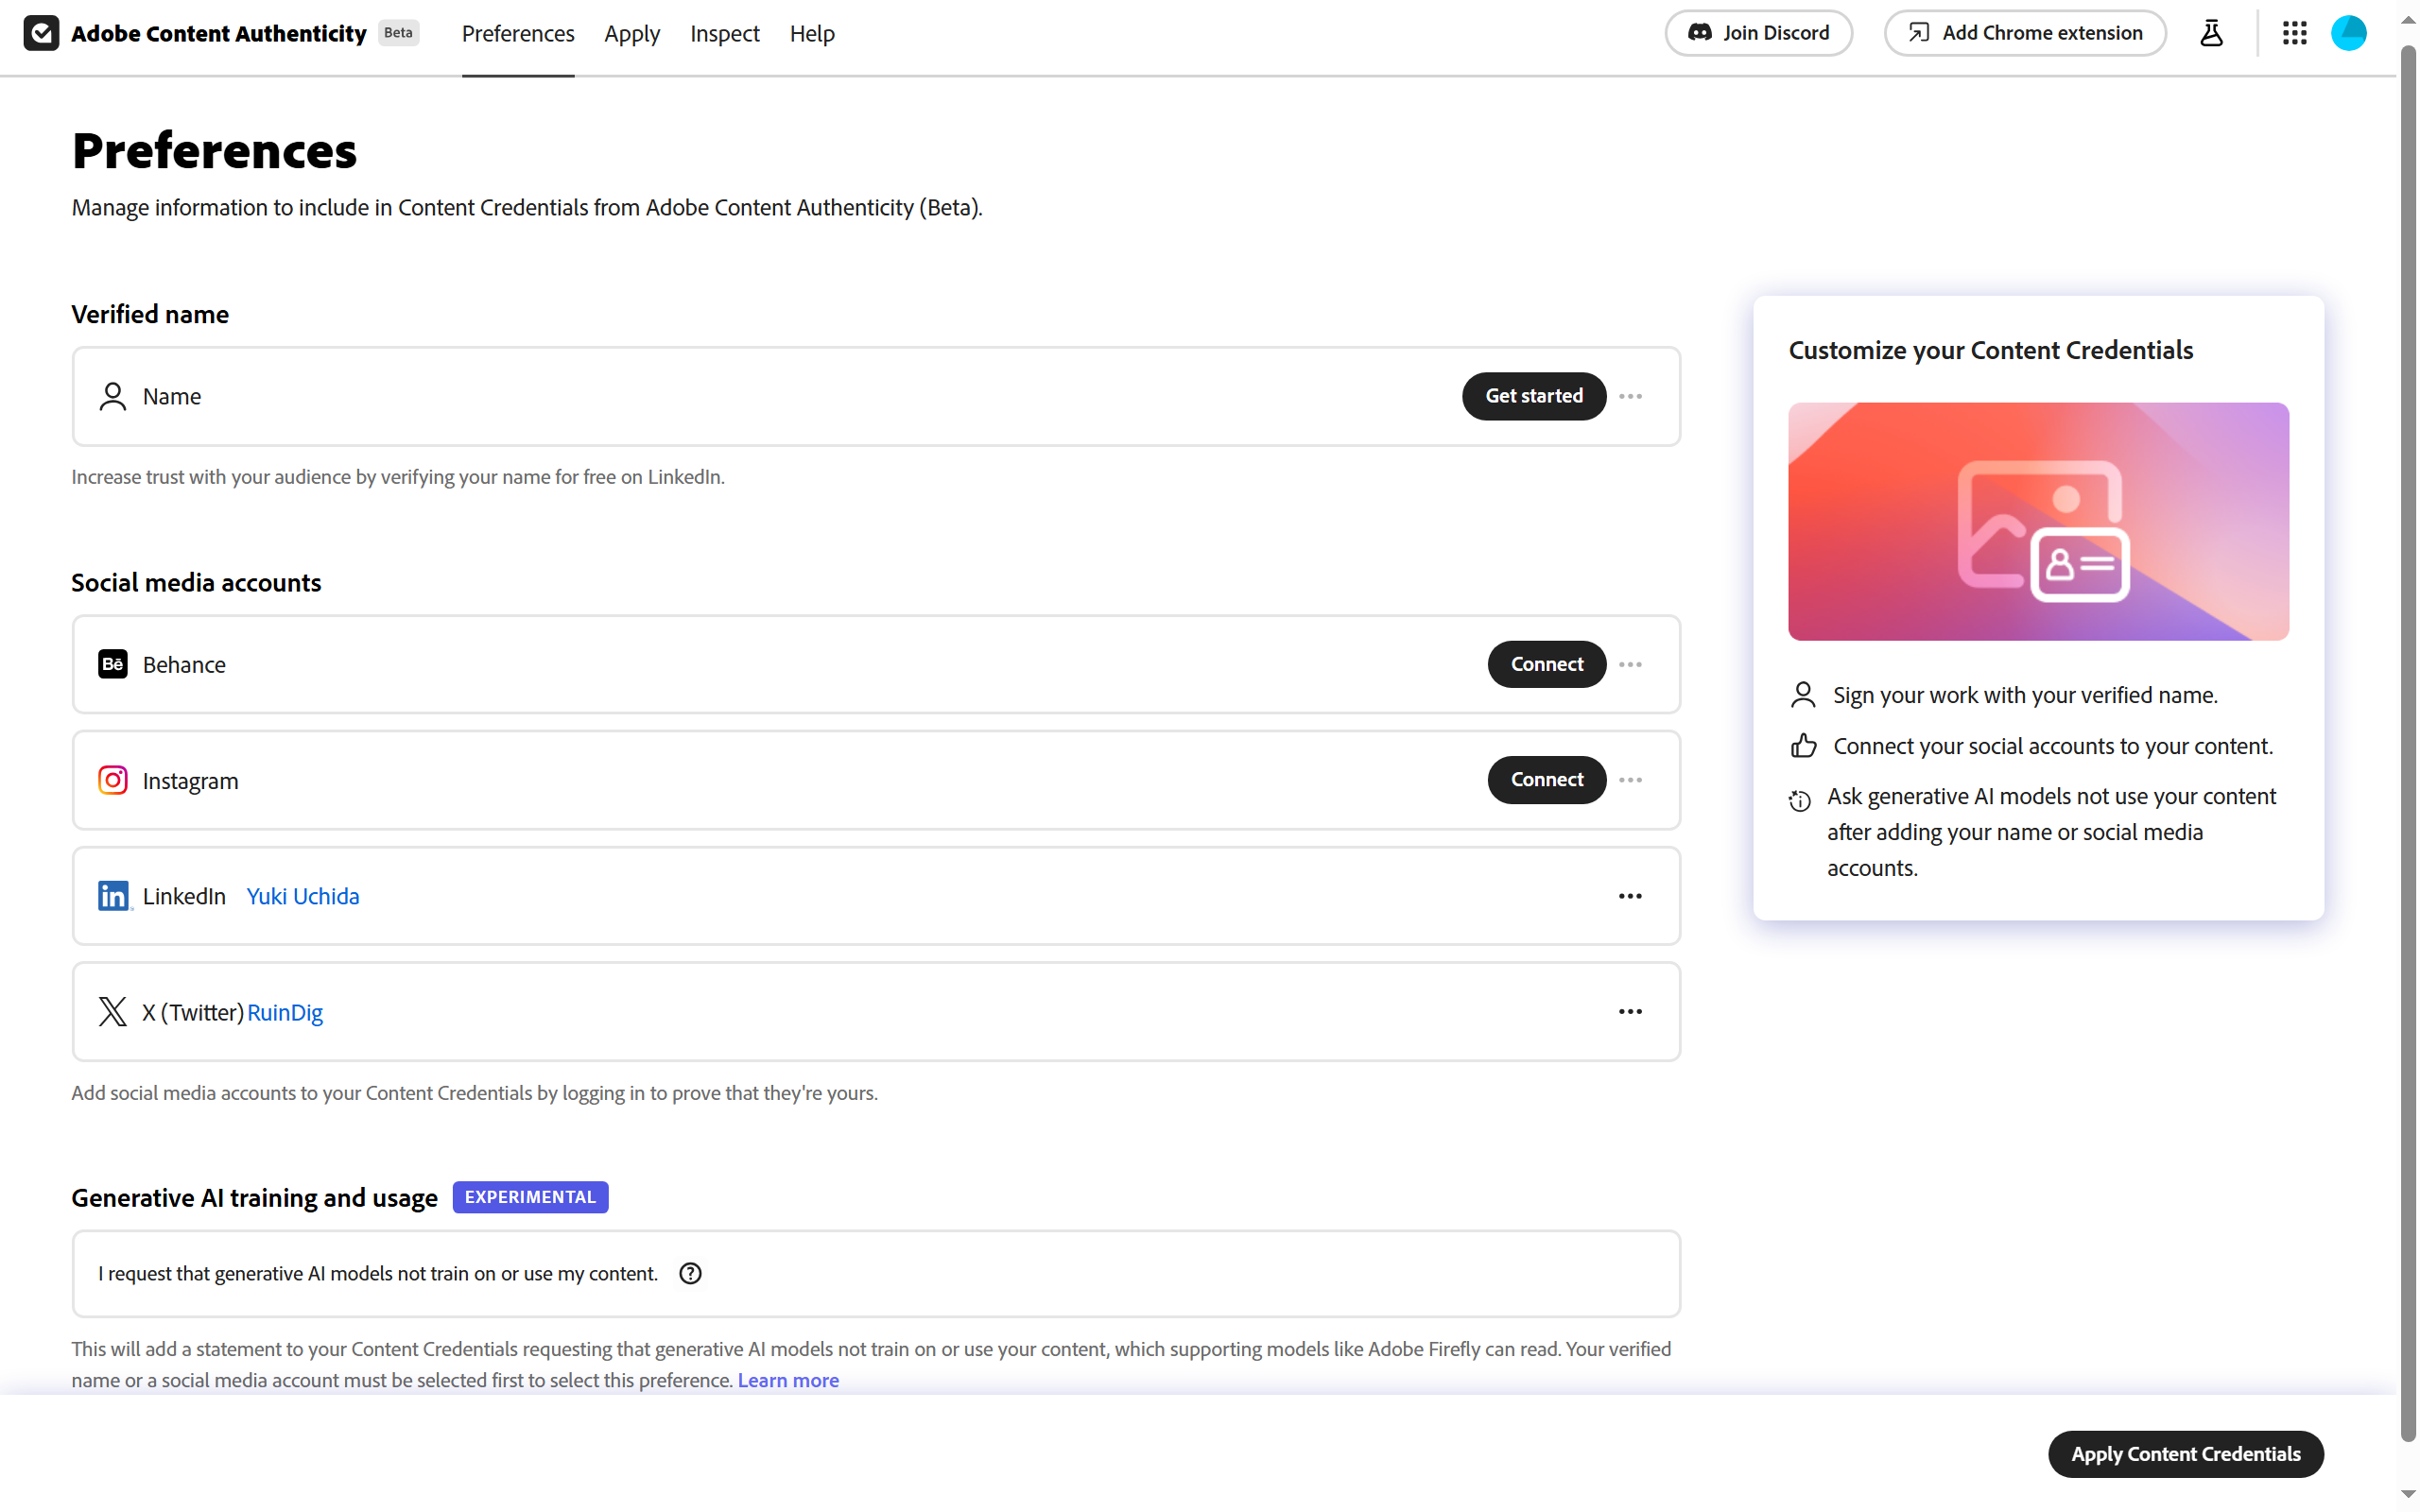Click the Instagram logo icon

coord(113,780)
